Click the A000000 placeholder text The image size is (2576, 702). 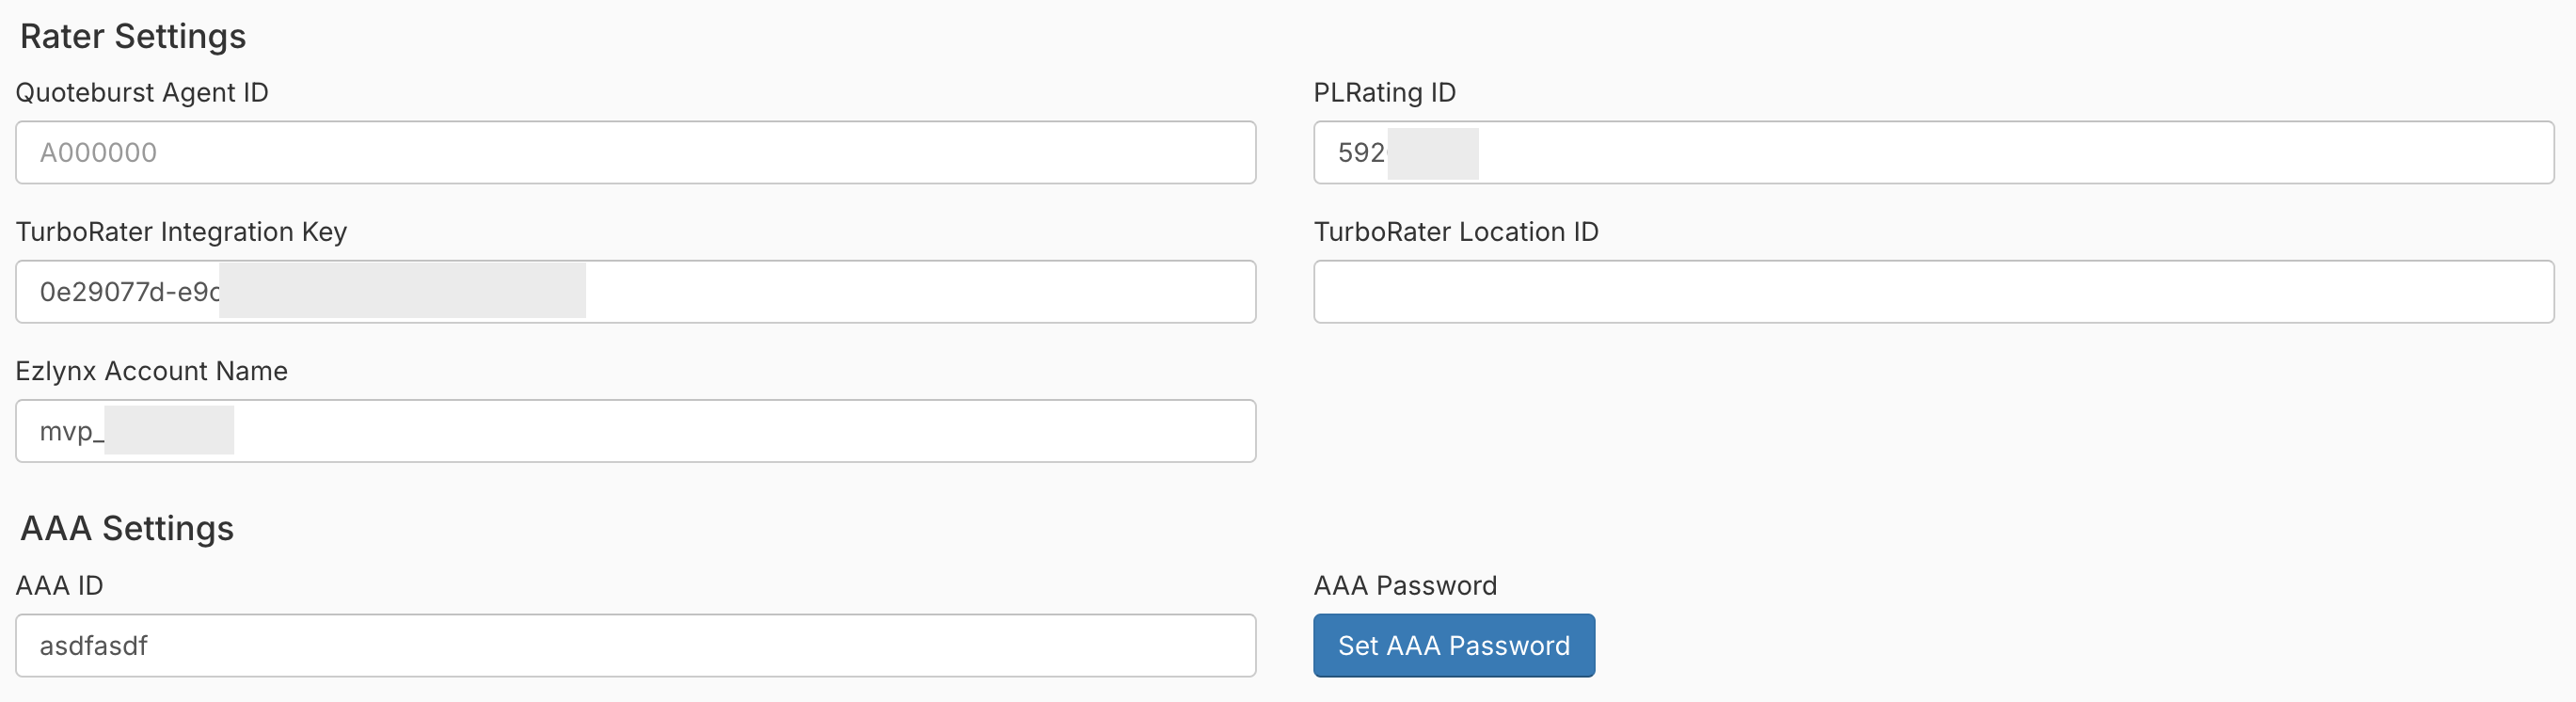(98, 153)
